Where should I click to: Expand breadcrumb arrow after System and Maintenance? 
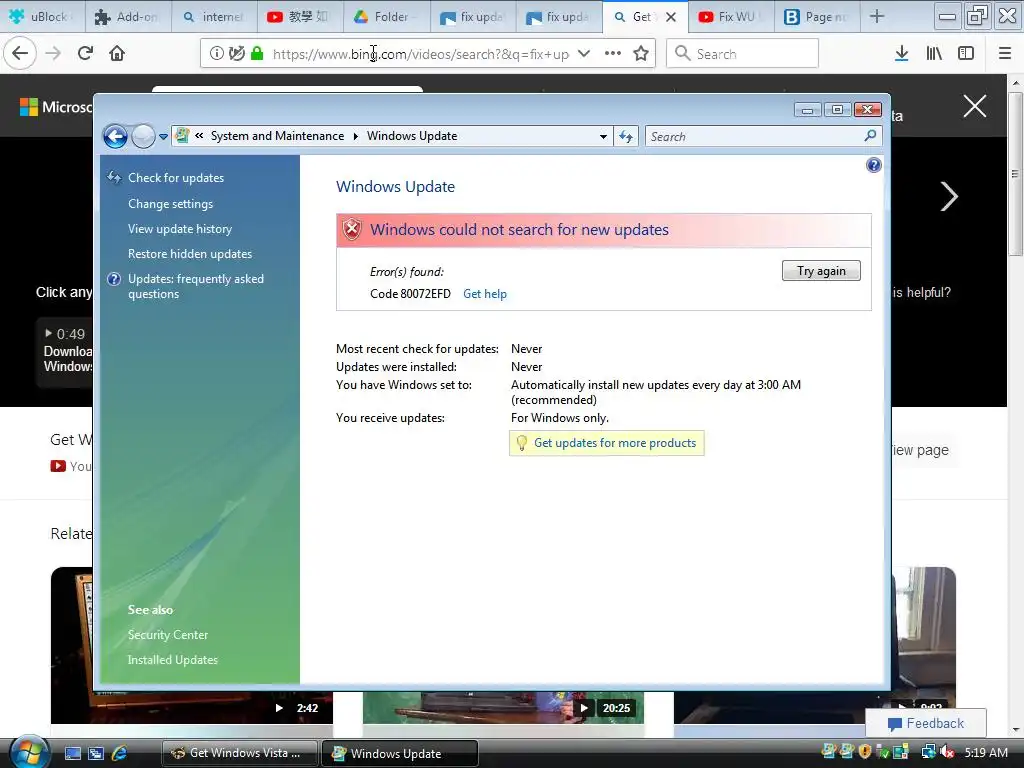pos(356,136)
